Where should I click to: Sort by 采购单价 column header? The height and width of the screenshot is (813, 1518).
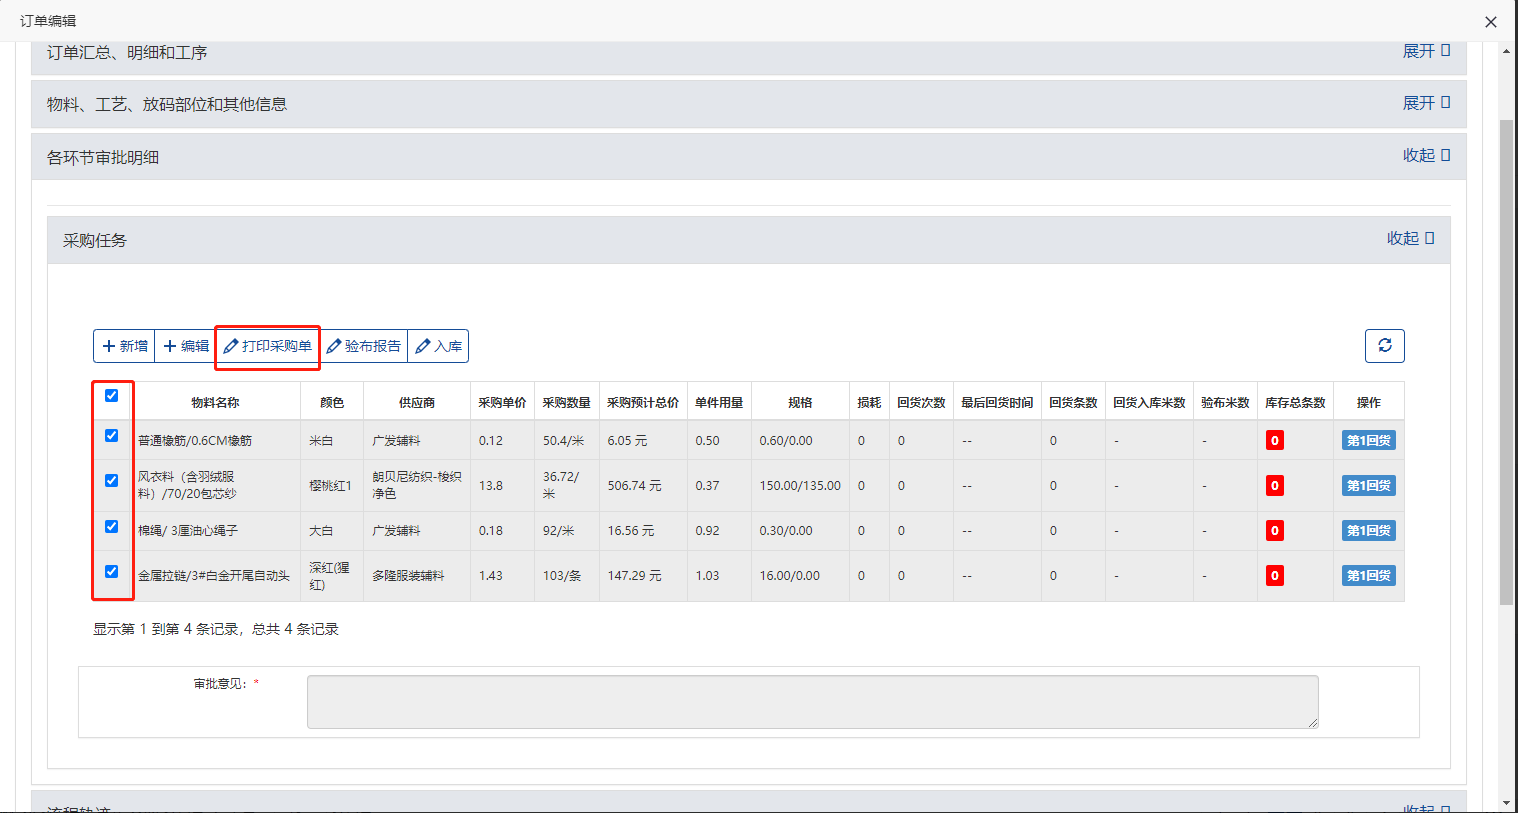click(502, 403)
